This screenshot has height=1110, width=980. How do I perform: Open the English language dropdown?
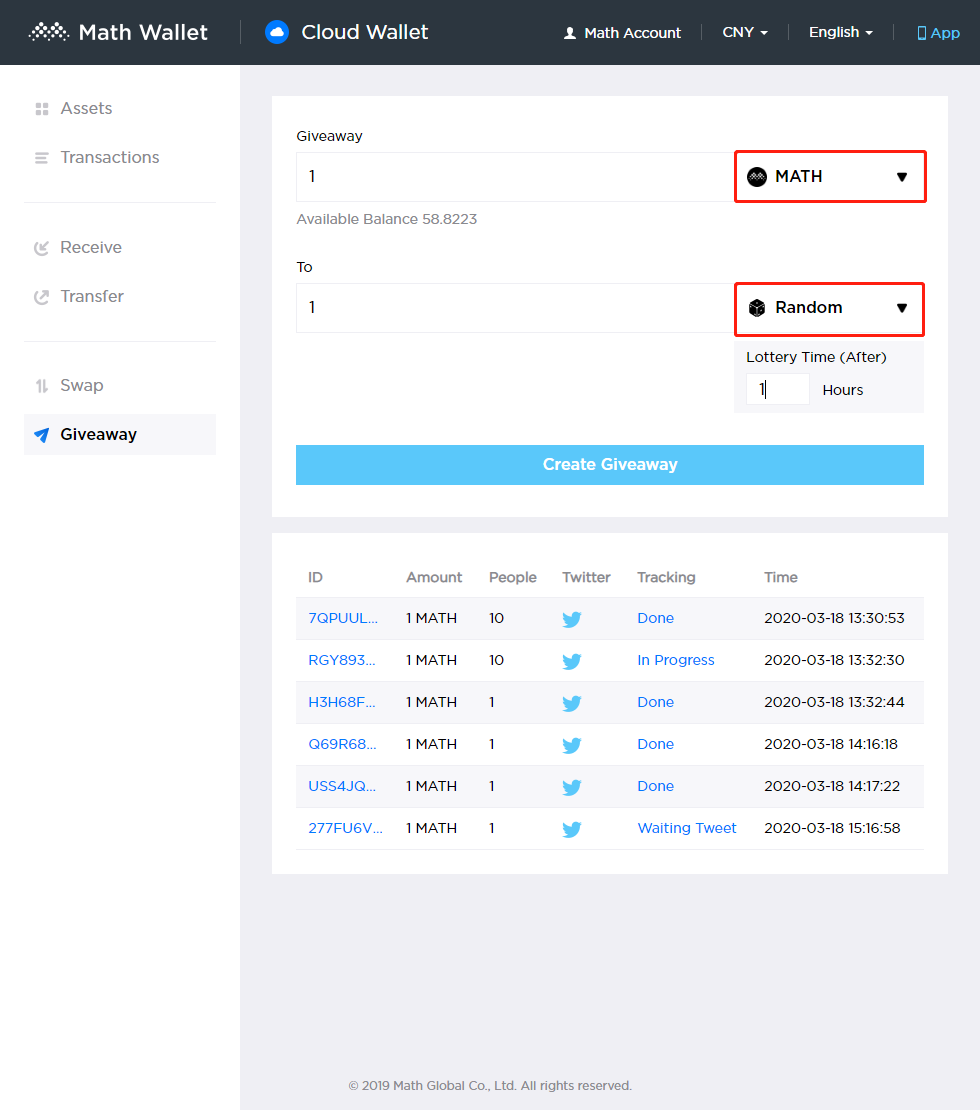tap(840, 32)
